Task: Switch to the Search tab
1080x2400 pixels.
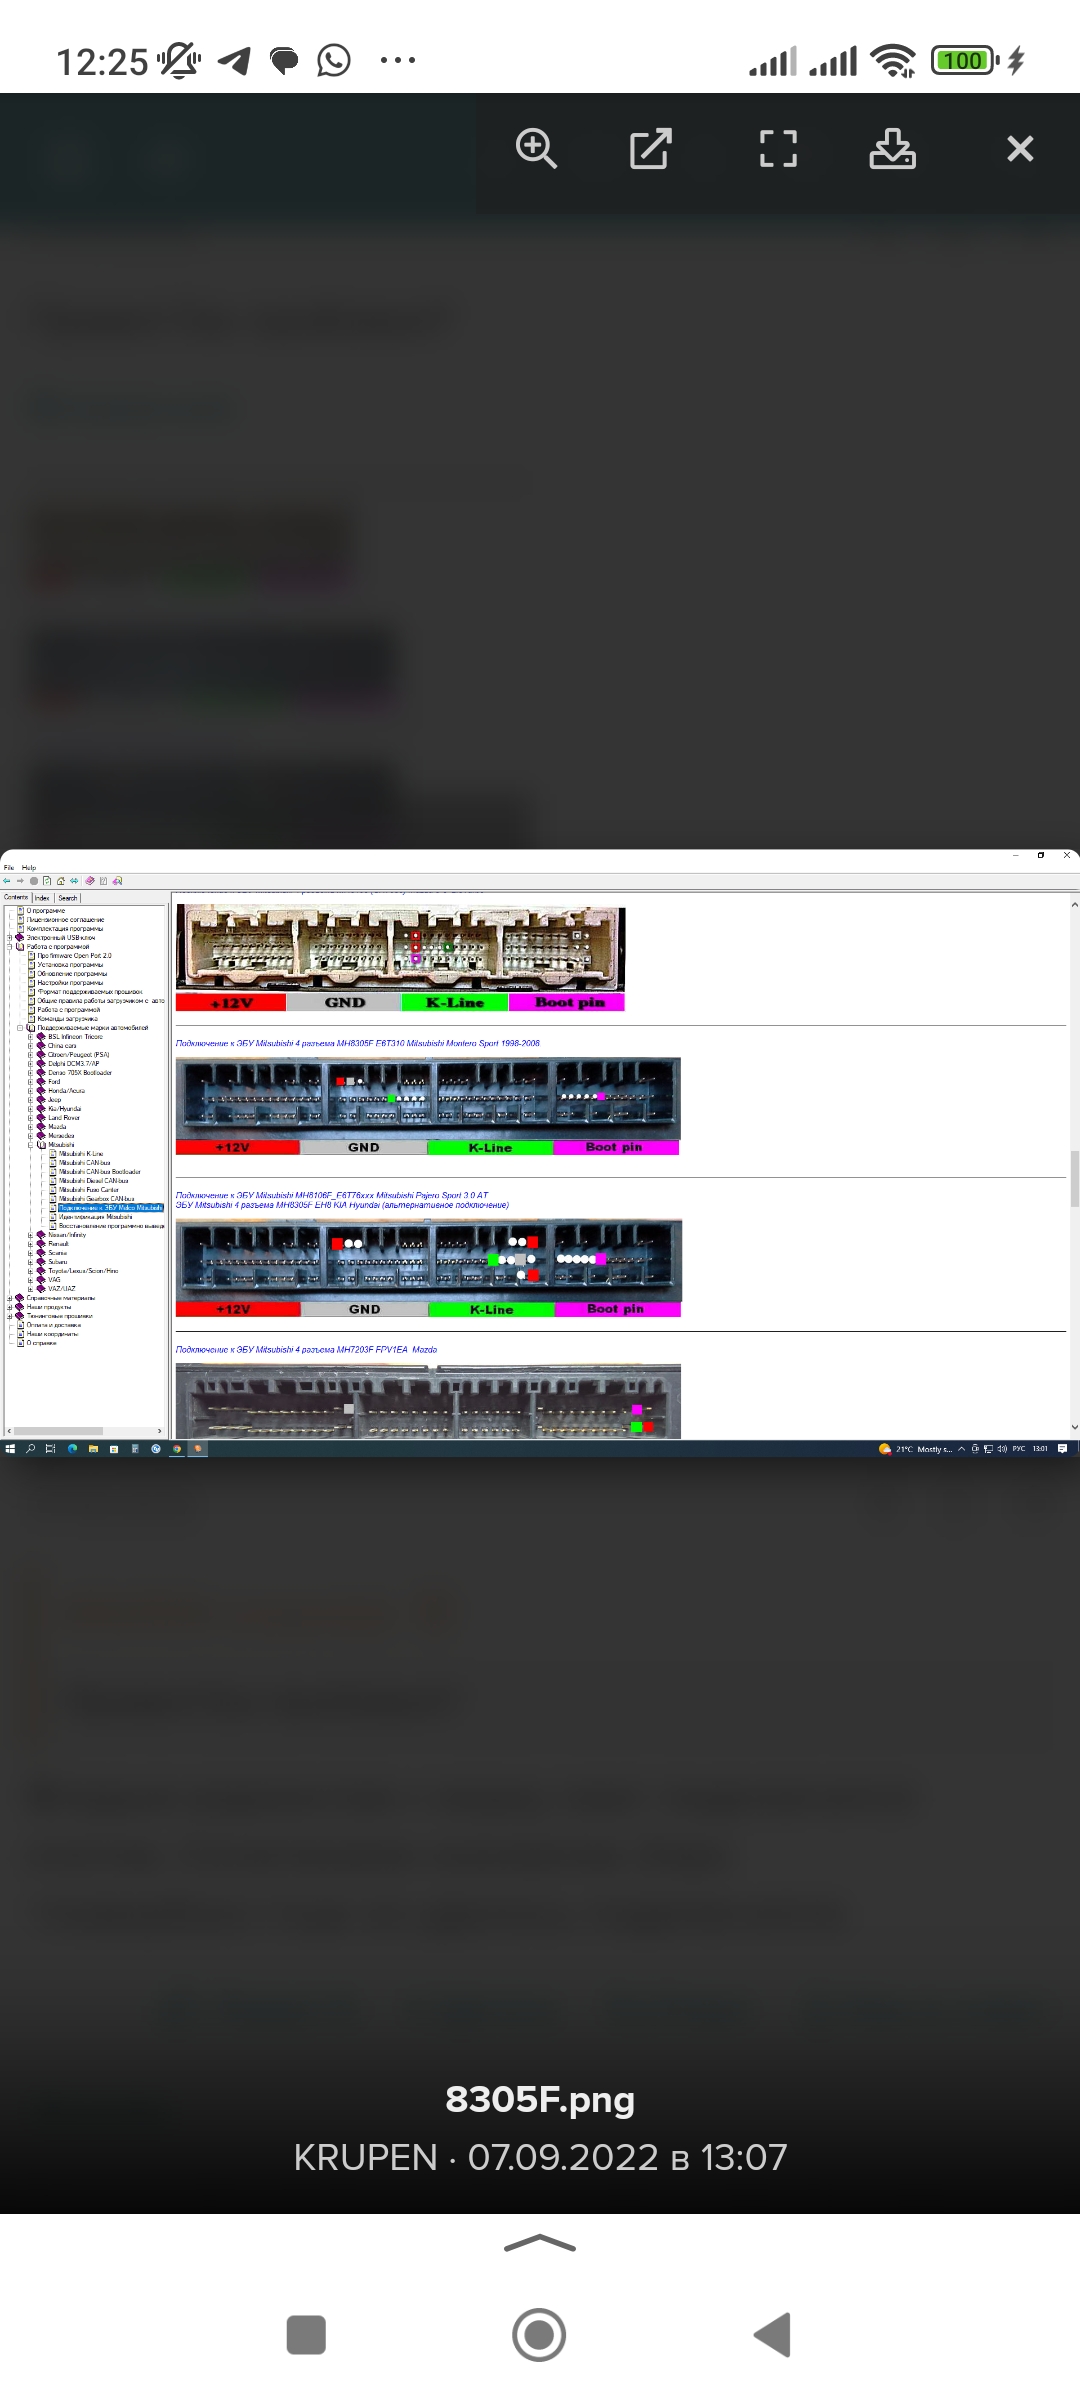Action: [67, 898]
